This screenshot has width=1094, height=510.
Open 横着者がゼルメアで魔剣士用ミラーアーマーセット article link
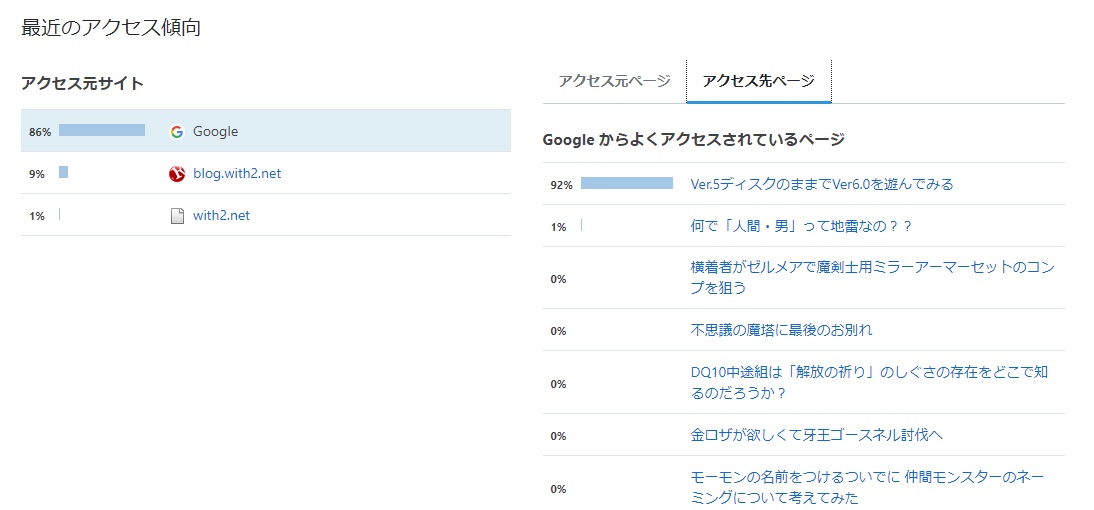click(872, 277)
